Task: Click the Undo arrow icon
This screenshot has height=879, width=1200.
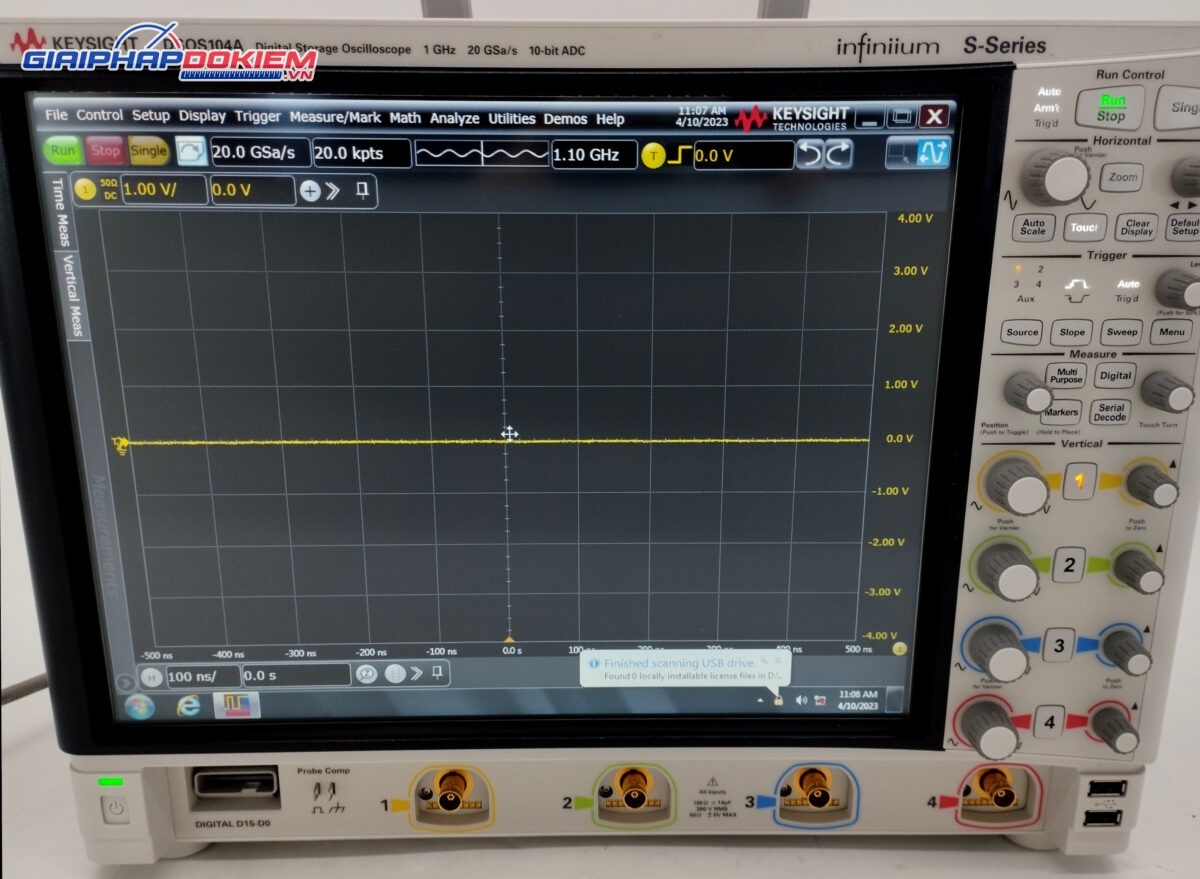Action: pos(809,155)
